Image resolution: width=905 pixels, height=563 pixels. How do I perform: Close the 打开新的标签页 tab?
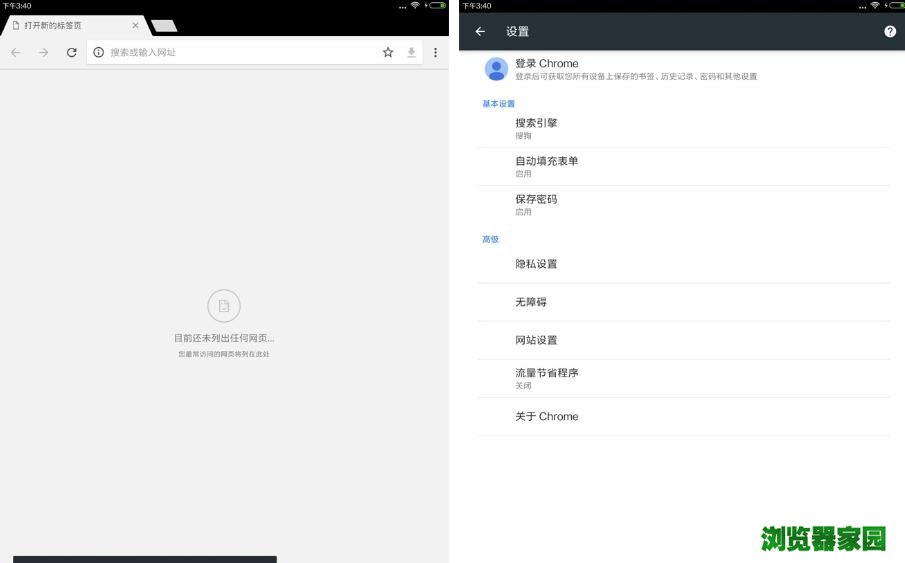click(135, 25)
